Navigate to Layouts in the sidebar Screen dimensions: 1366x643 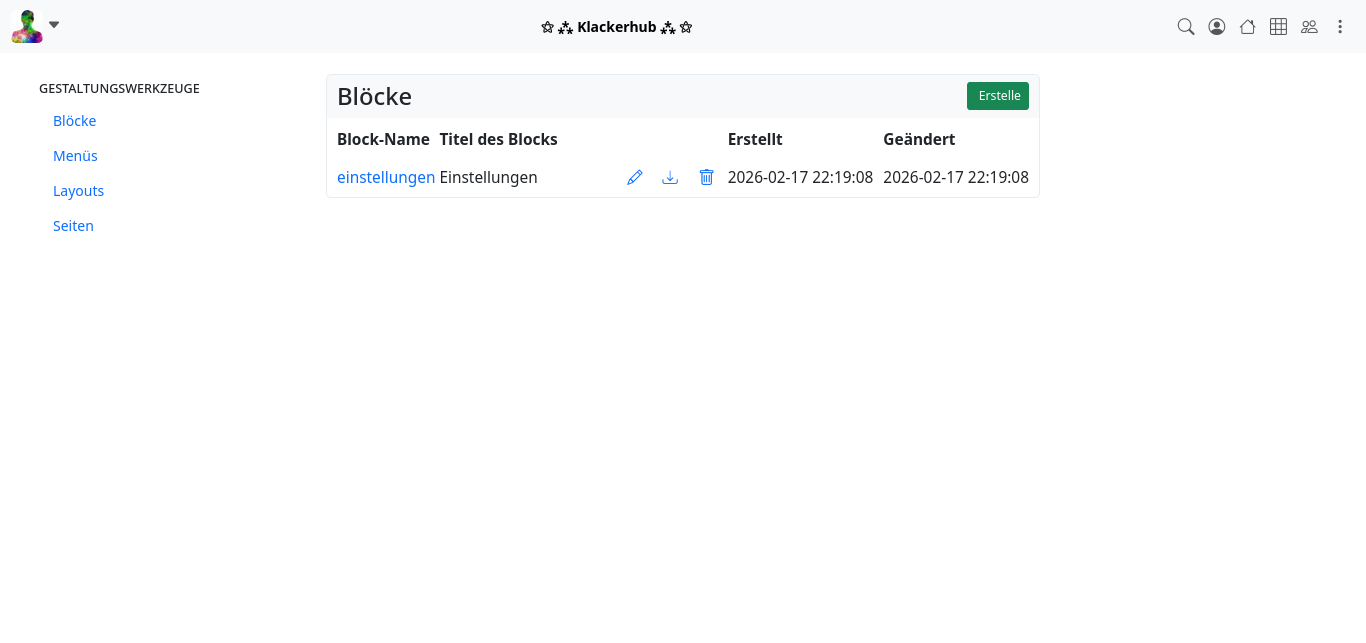pyautogui.click(x=78, y=191)
